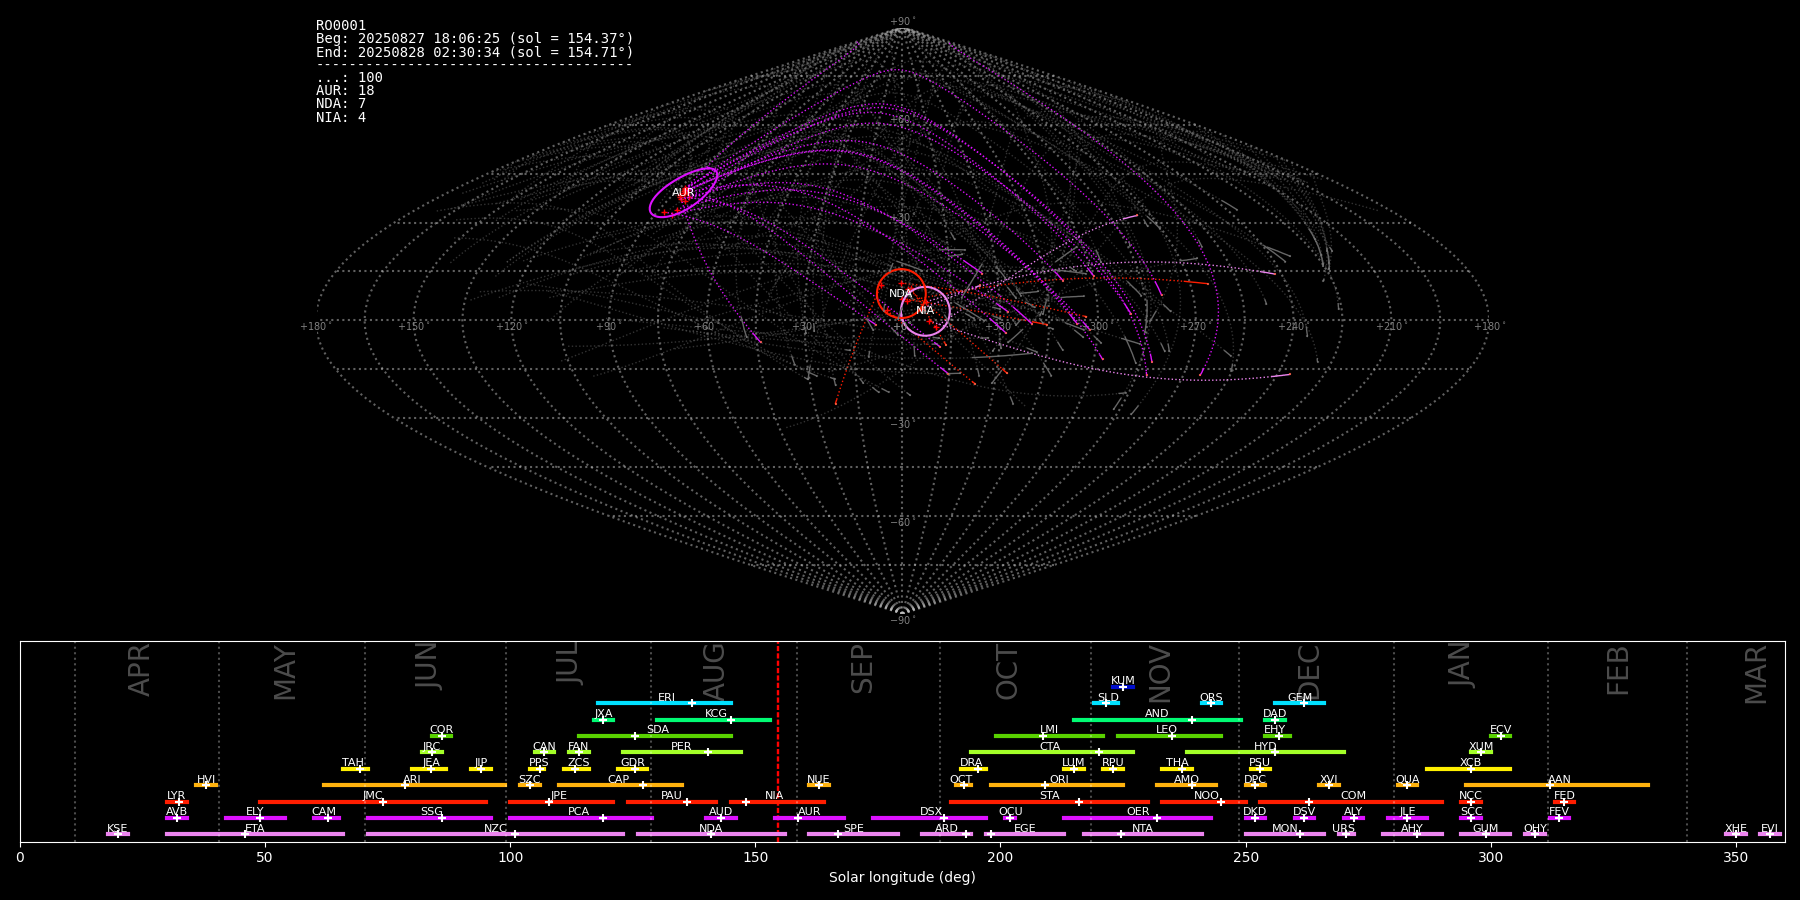Select the ORI shower bar in timeline

pos(1057,785)
